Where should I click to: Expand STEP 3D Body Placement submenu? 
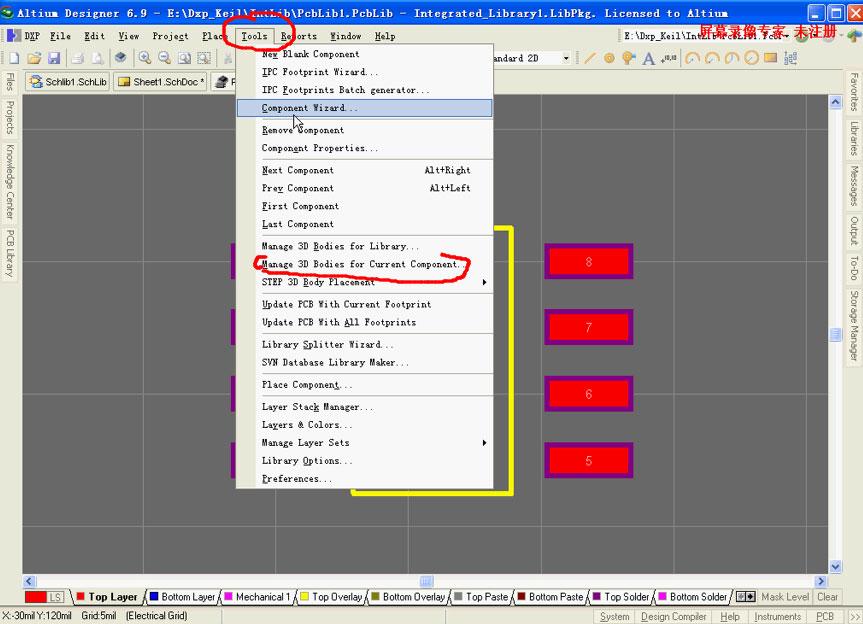370,282
